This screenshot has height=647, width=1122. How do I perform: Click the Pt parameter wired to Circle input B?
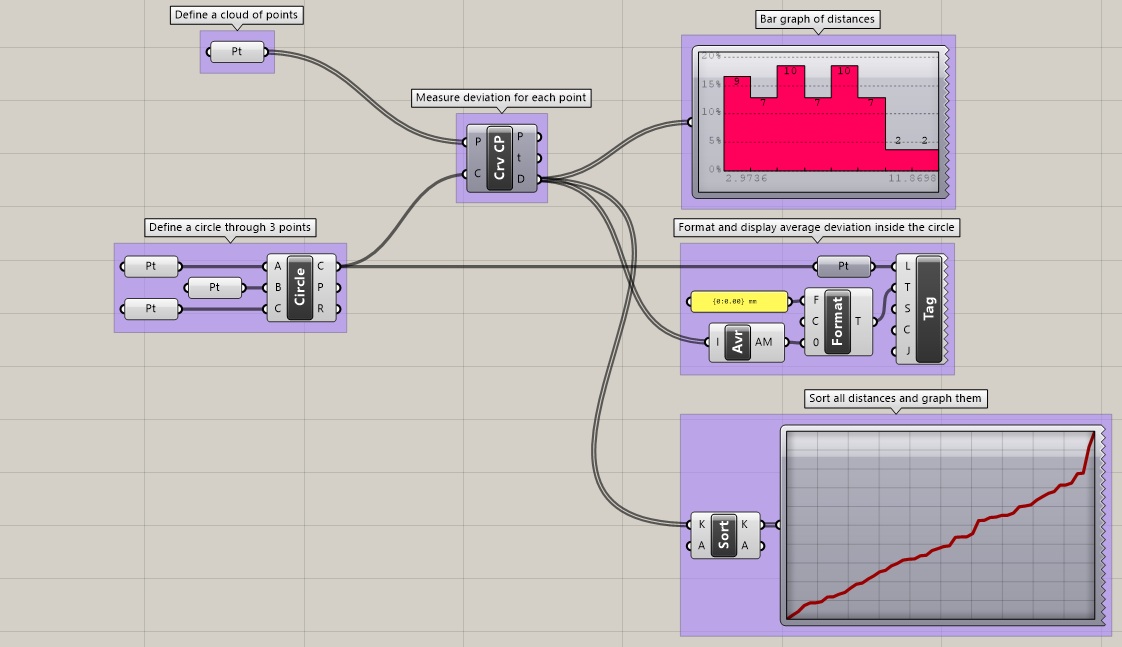pos(215,288)
